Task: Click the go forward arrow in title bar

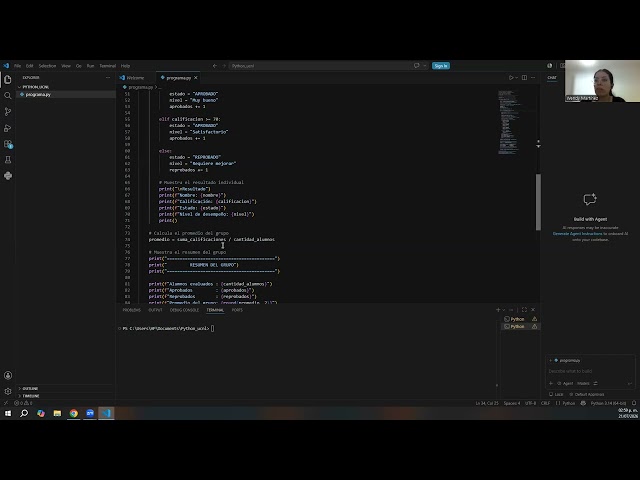Action: coord(224,66)
